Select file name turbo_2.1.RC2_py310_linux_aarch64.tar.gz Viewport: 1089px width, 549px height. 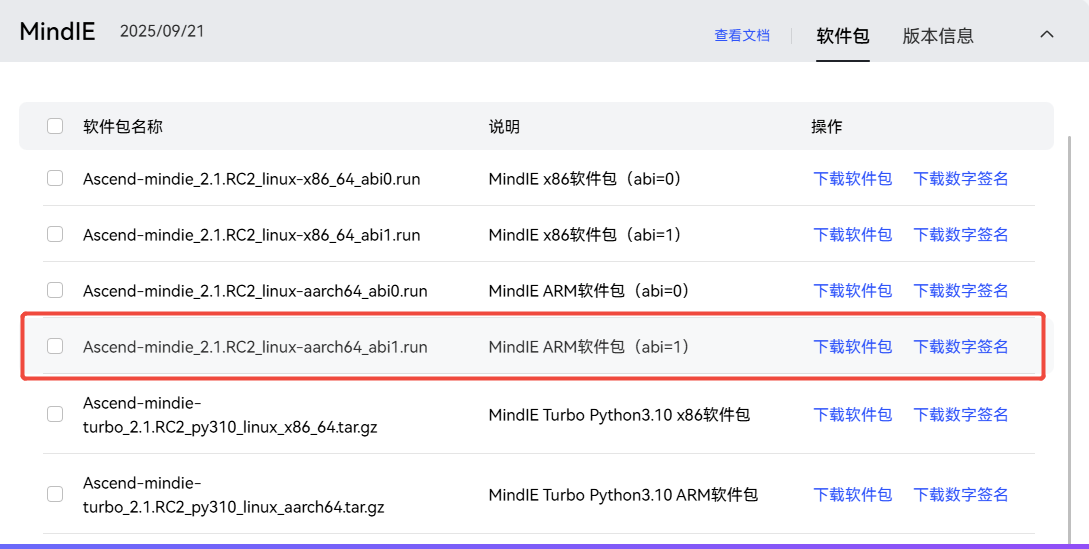click(x=233, y=507)
